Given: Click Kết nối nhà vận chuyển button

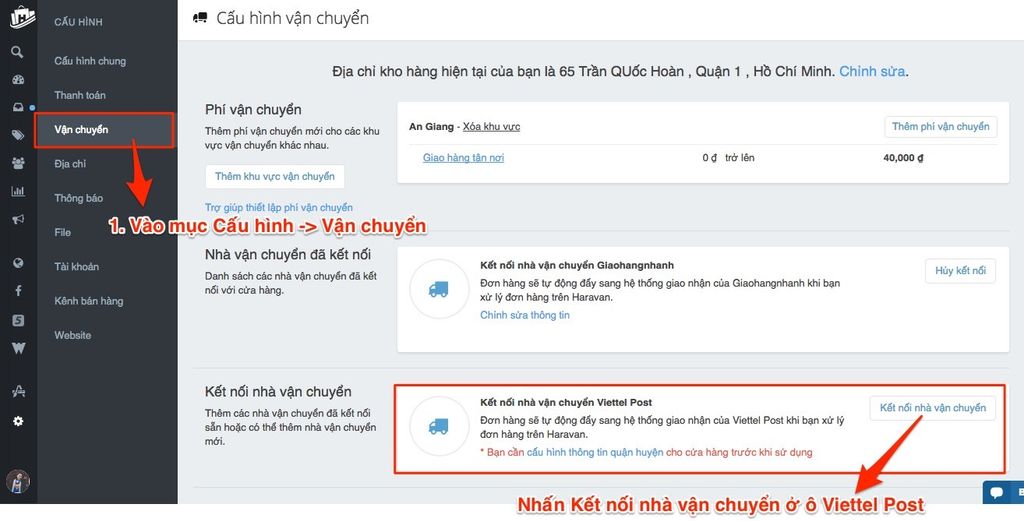Looking at the screenshot, I should (933, 408).
